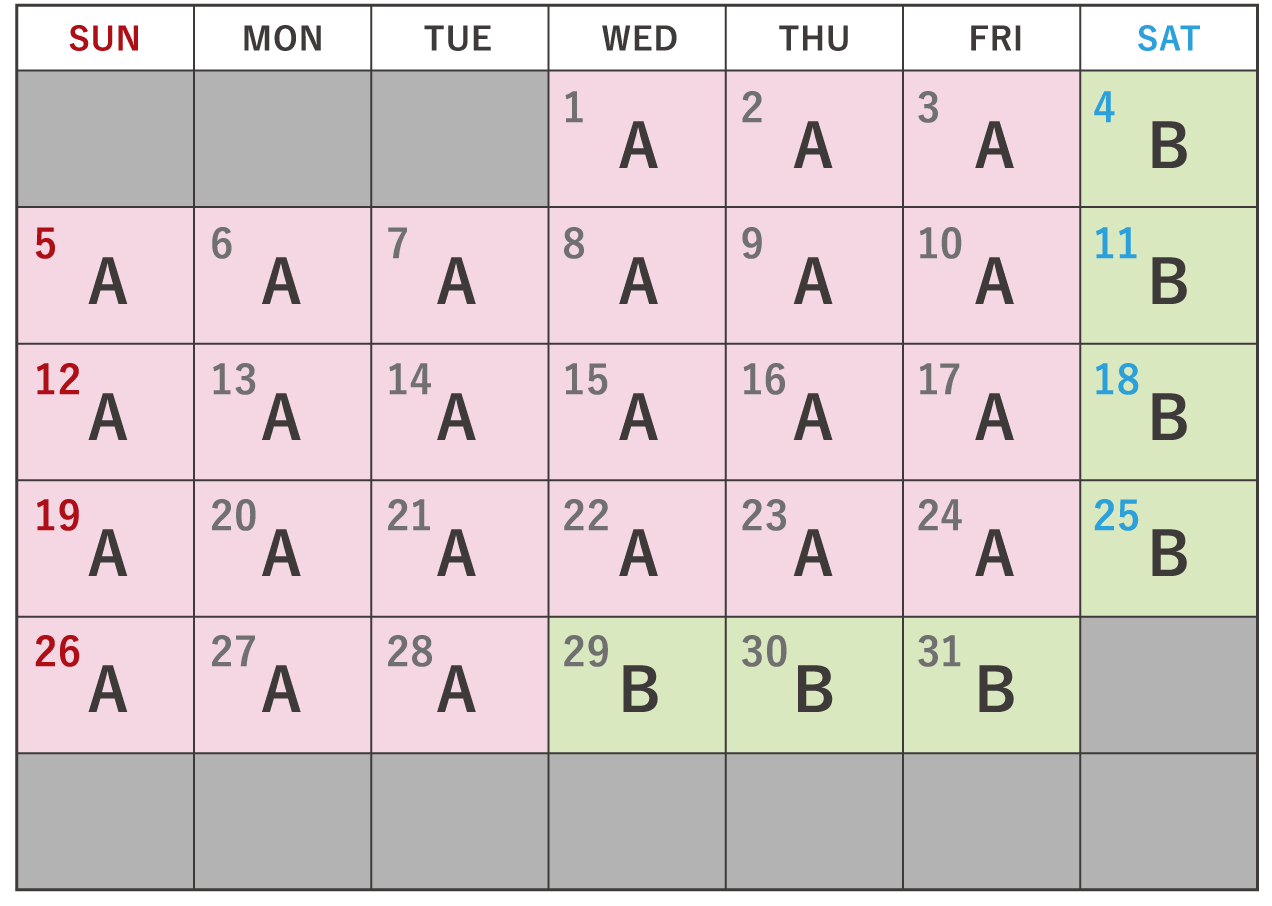Select date 11 marked B
Image resolution: width=1272 pixels, height=906 pixels.
pos(1168,276)
